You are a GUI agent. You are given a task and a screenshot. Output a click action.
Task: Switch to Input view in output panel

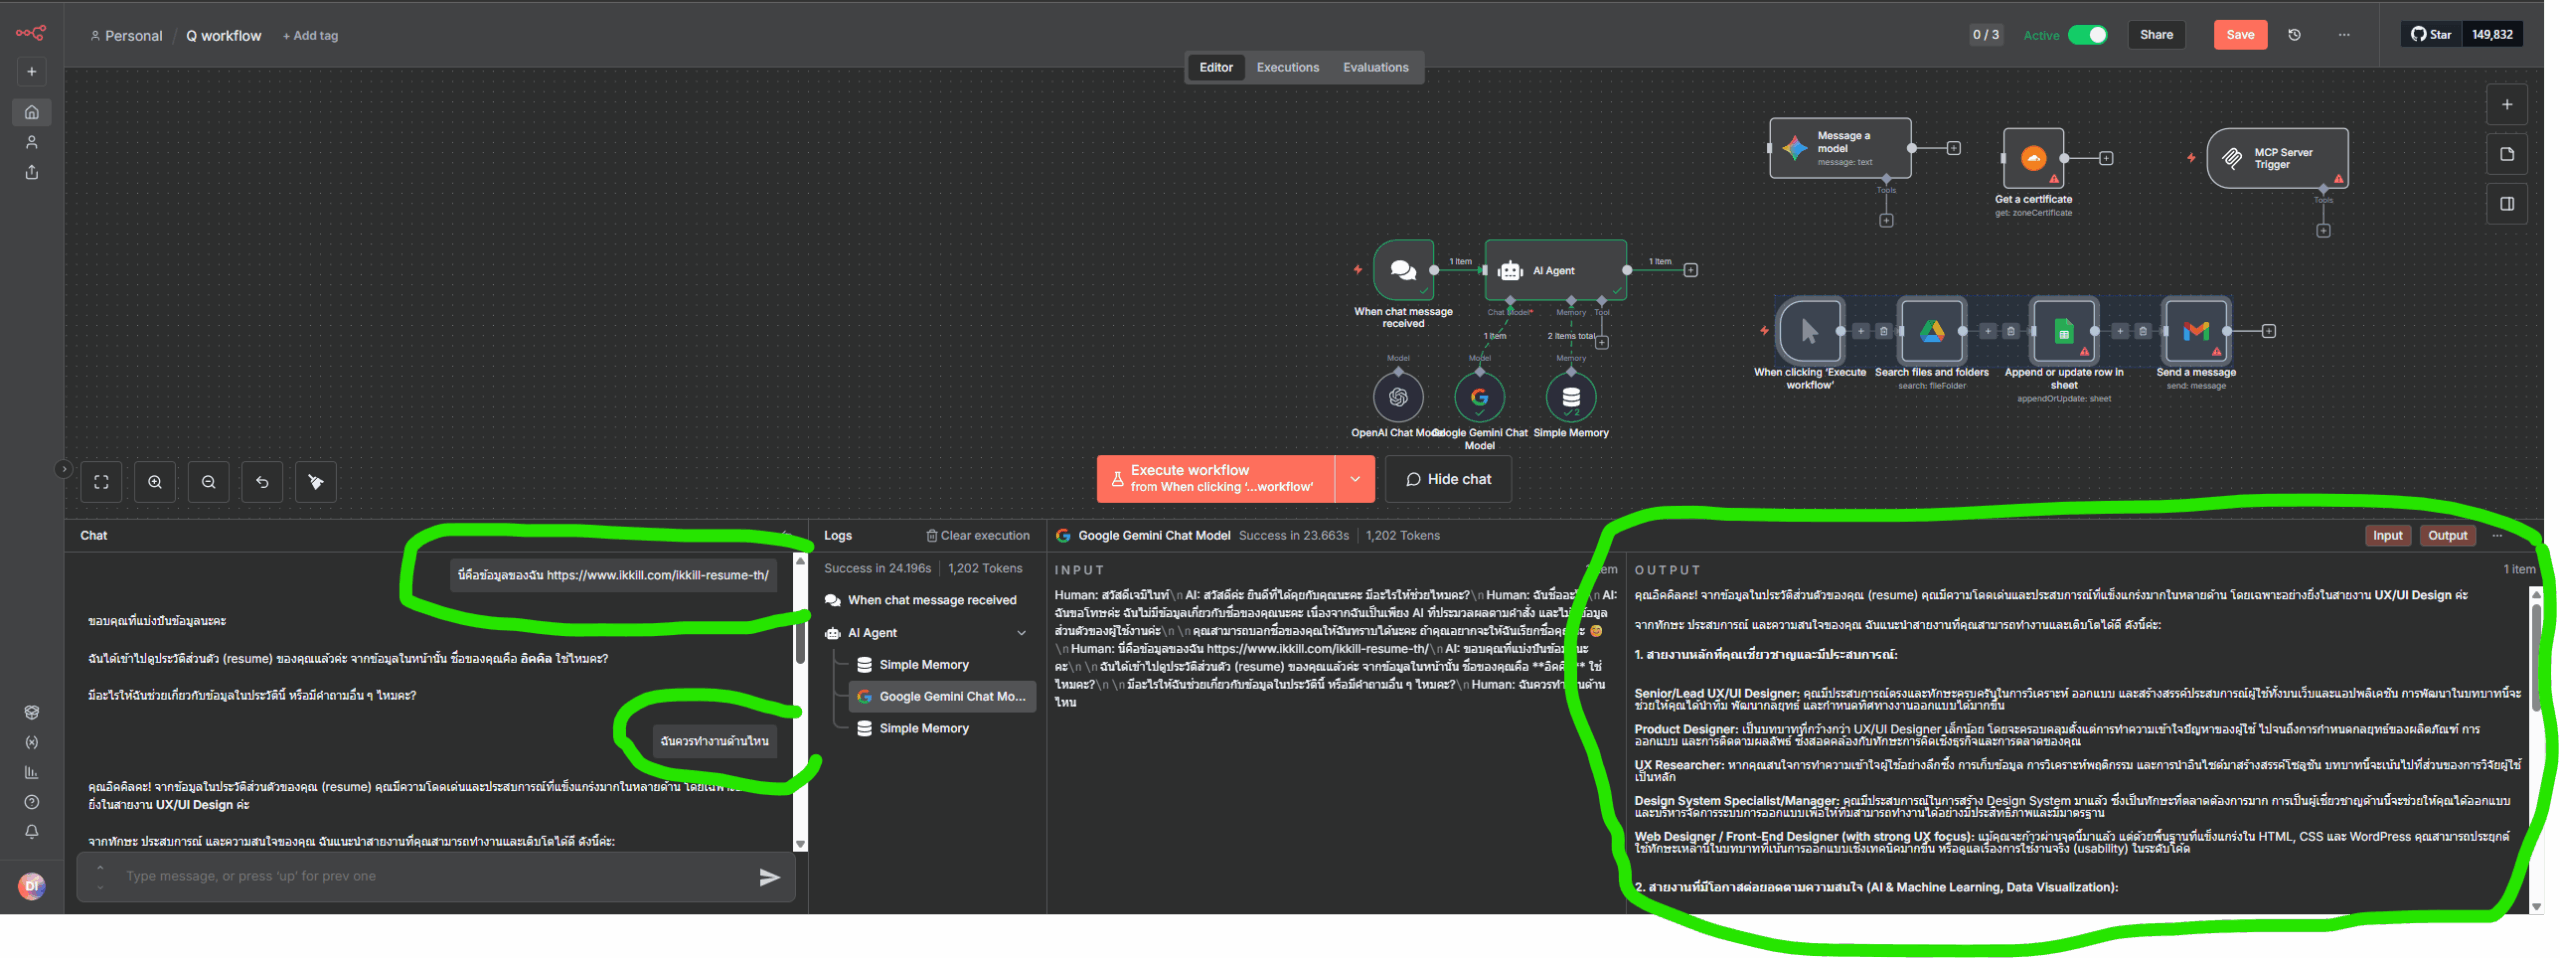coord(2388,536)
